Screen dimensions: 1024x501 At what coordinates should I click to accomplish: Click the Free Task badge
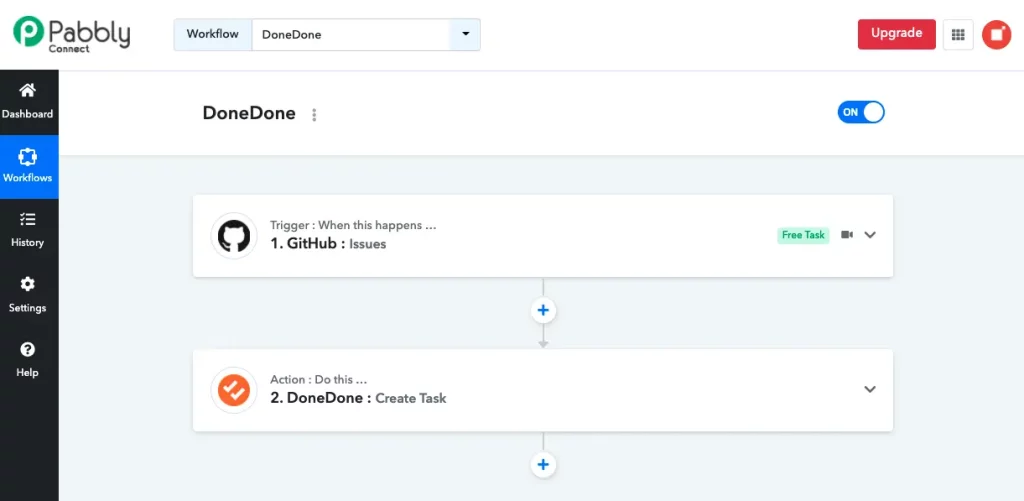803,235
